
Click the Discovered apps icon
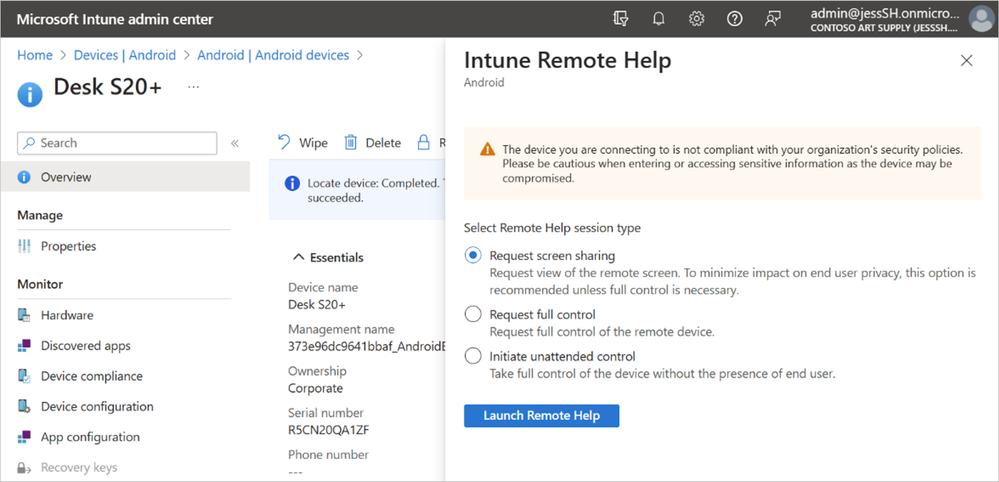coord(24,346)
